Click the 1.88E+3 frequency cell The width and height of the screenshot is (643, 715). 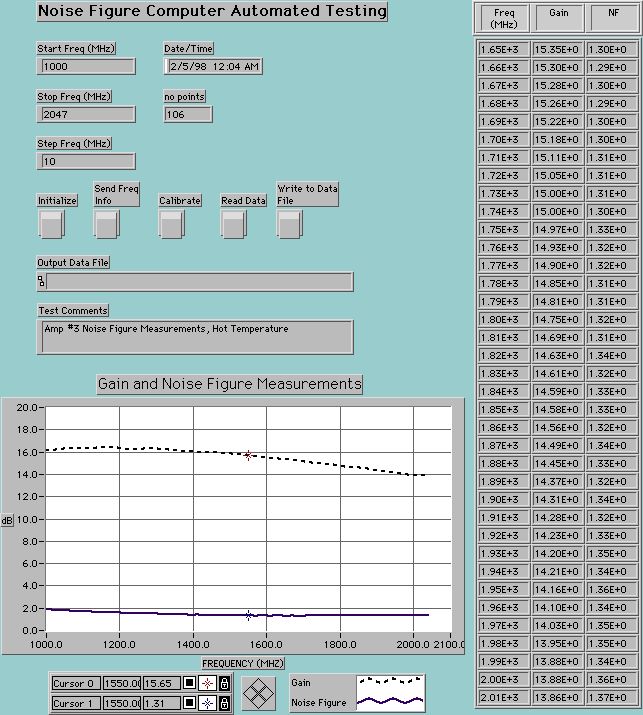503,464
